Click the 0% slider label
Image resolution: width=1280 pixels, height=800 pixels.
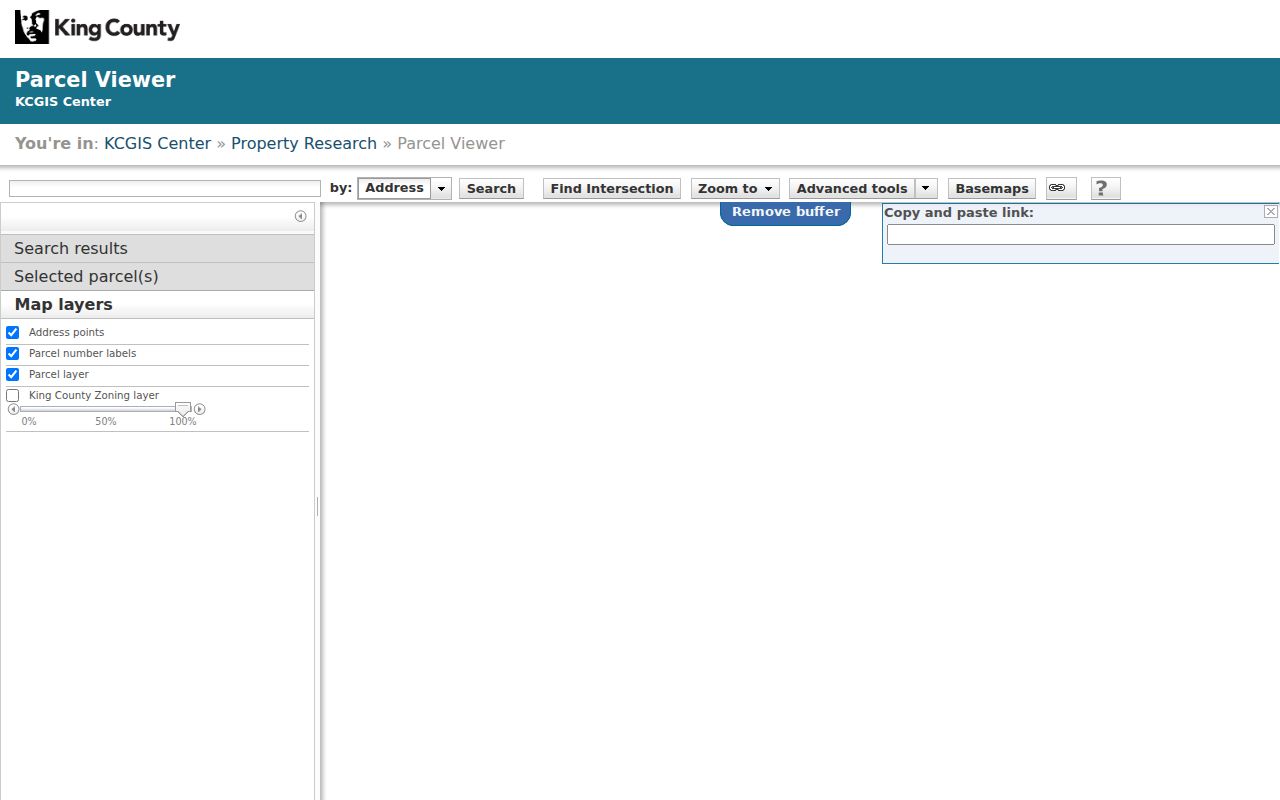click(x=29, y=421)
